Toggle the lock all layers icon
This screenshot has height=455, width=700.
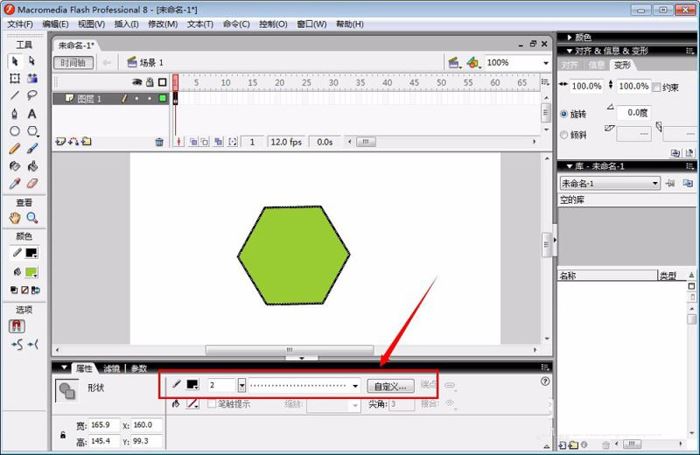click(x=150, y=82)
